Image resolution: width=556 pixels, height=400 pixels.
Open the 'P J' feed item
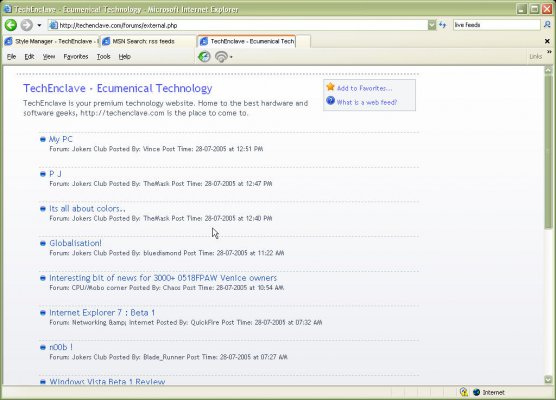click(55, 174)
